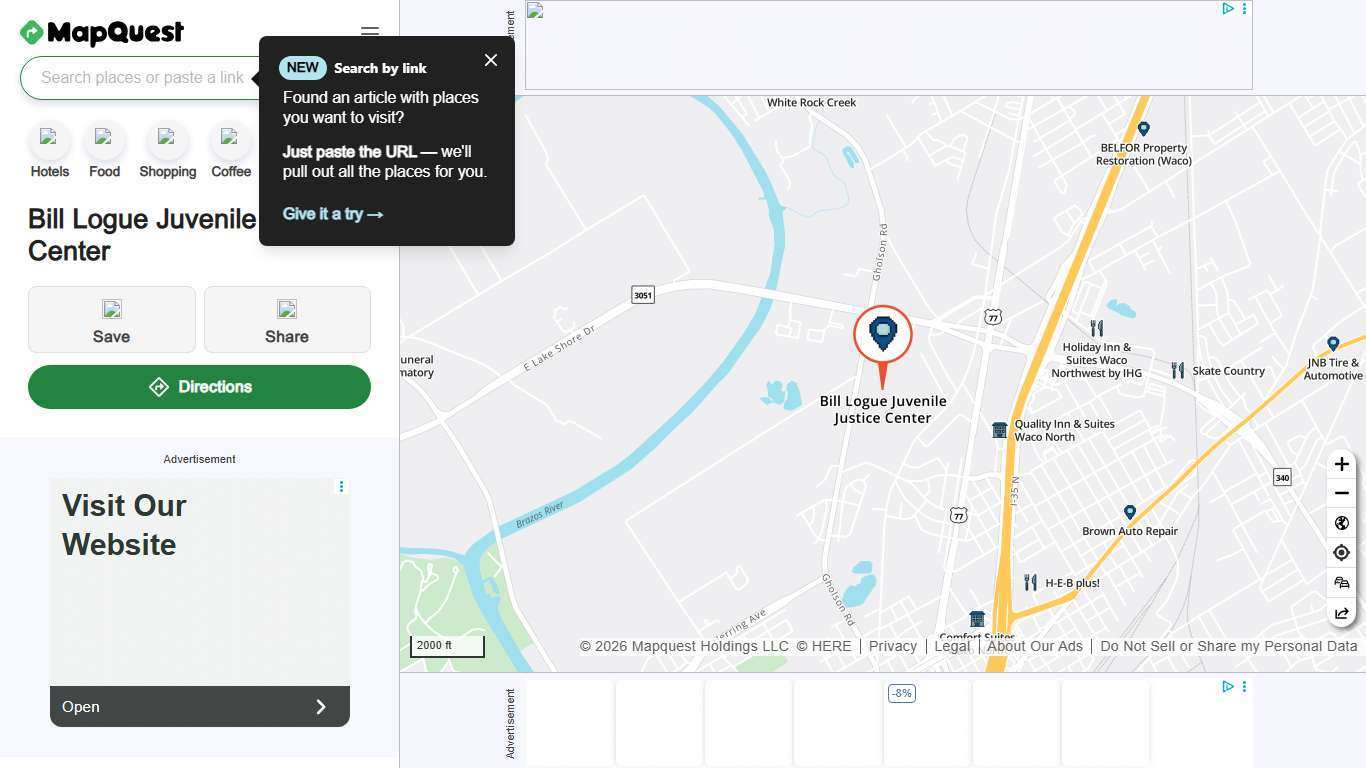The height and width of the screenshot is (768, 1366).
Task: Open the sidebar ad's options menu
Action: pos(341,487)
